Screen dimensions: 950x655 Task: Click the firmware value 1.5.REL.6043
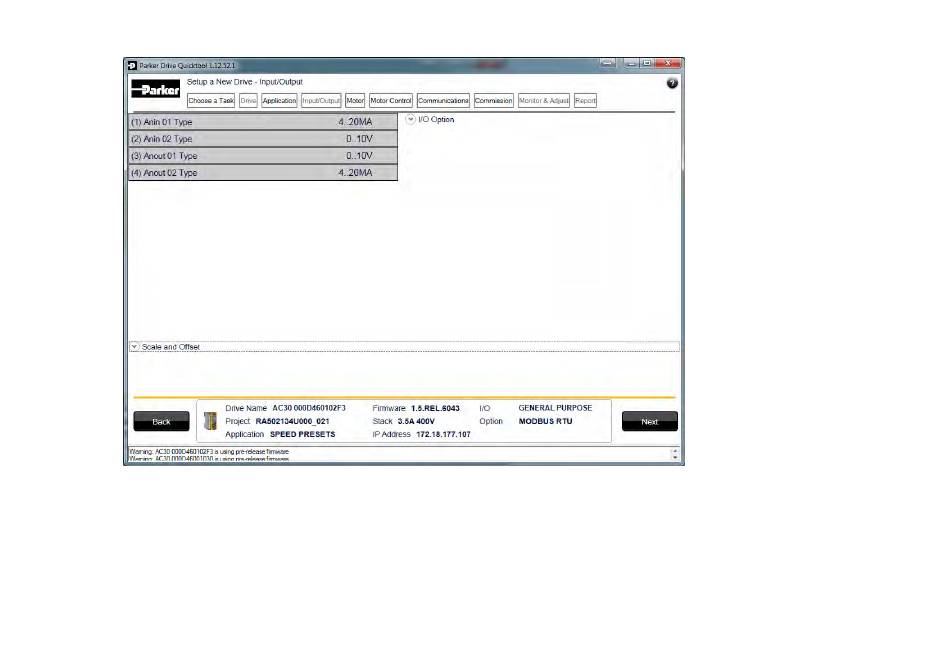pyautogui.click(x=435, y=408)
